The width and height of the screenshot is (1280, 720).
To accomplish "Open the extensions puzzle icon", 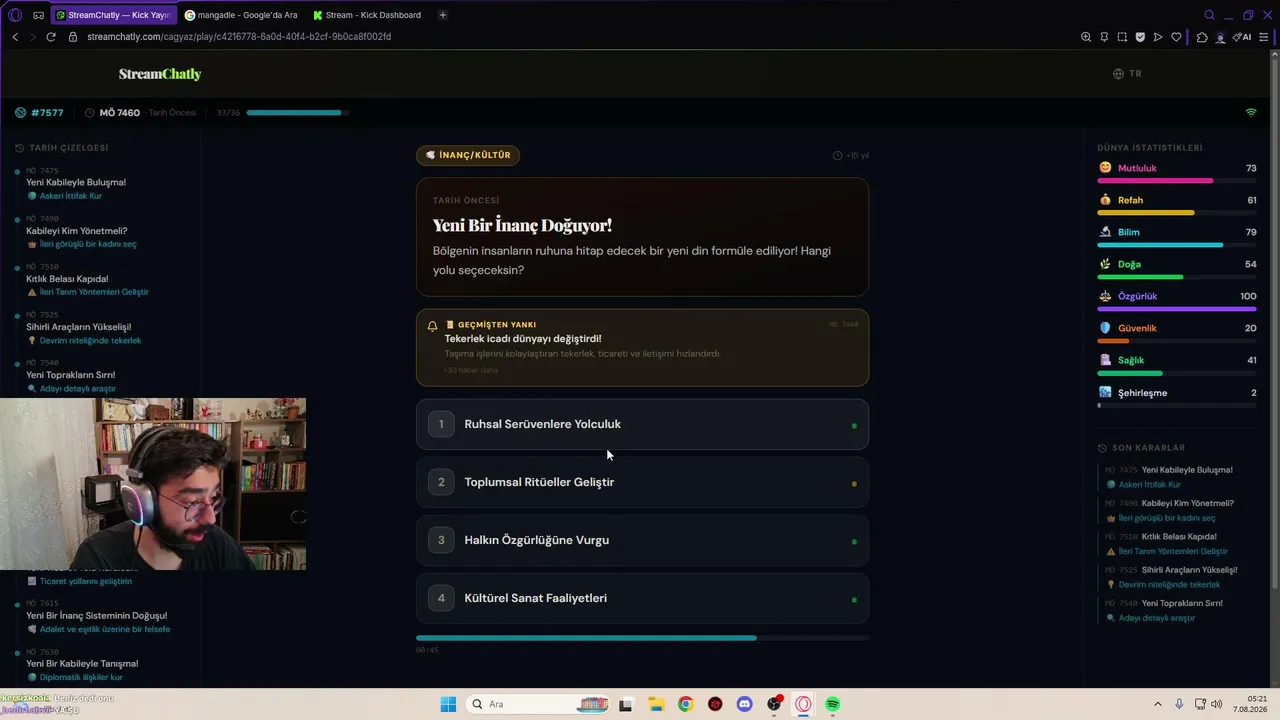I will tap(1202, 37).
